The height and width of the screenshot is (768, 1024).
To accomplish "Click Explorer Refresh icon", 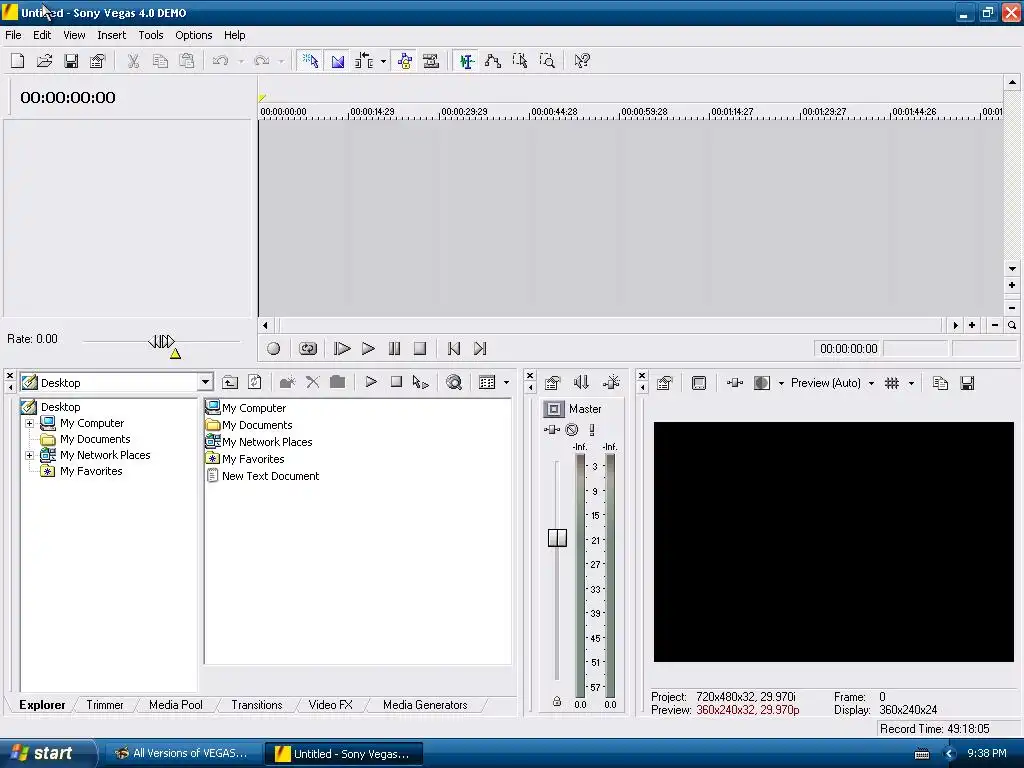I will (255, 383).
